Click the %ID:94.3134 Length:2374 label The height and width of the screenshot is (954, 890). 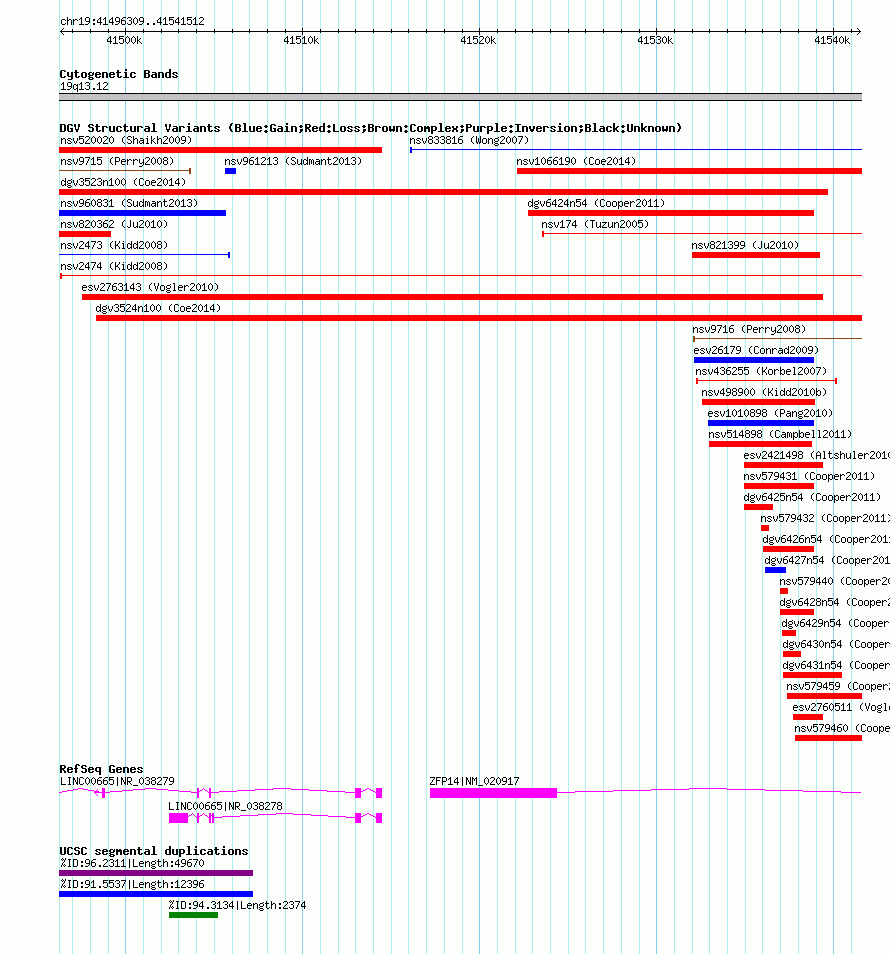point(237,905)
